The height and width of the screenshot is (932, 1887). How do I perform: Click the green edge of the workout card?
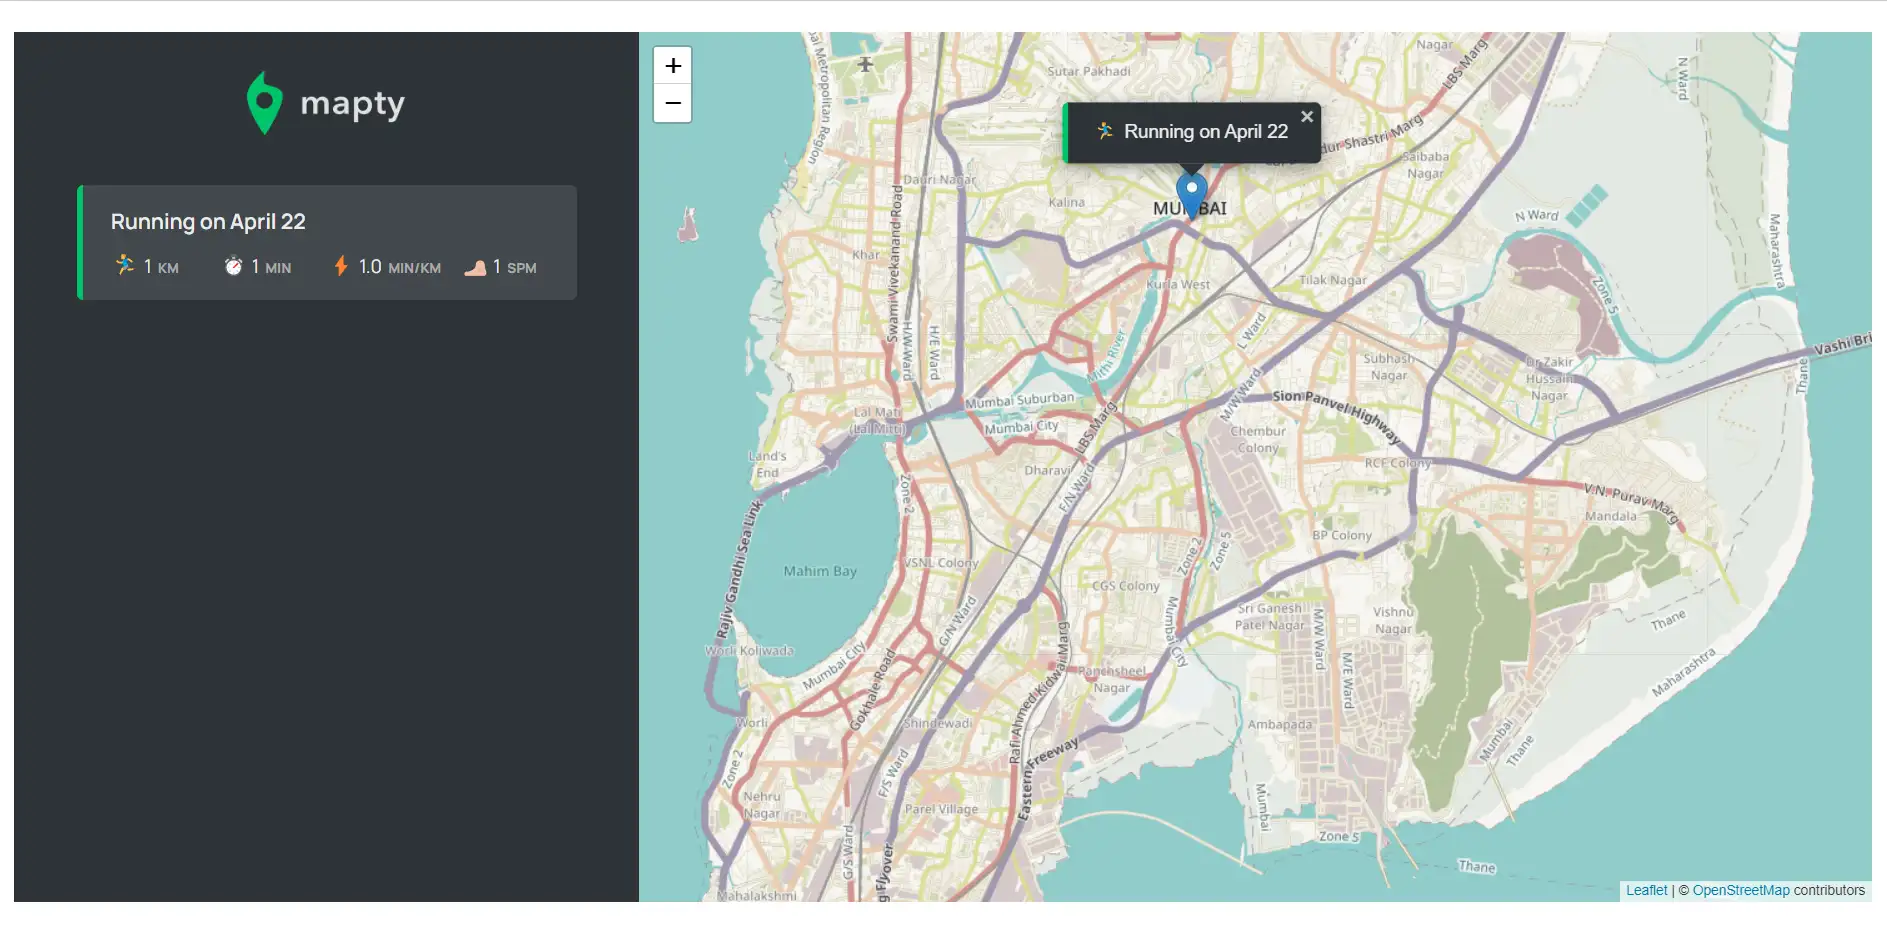click(80, 242)
